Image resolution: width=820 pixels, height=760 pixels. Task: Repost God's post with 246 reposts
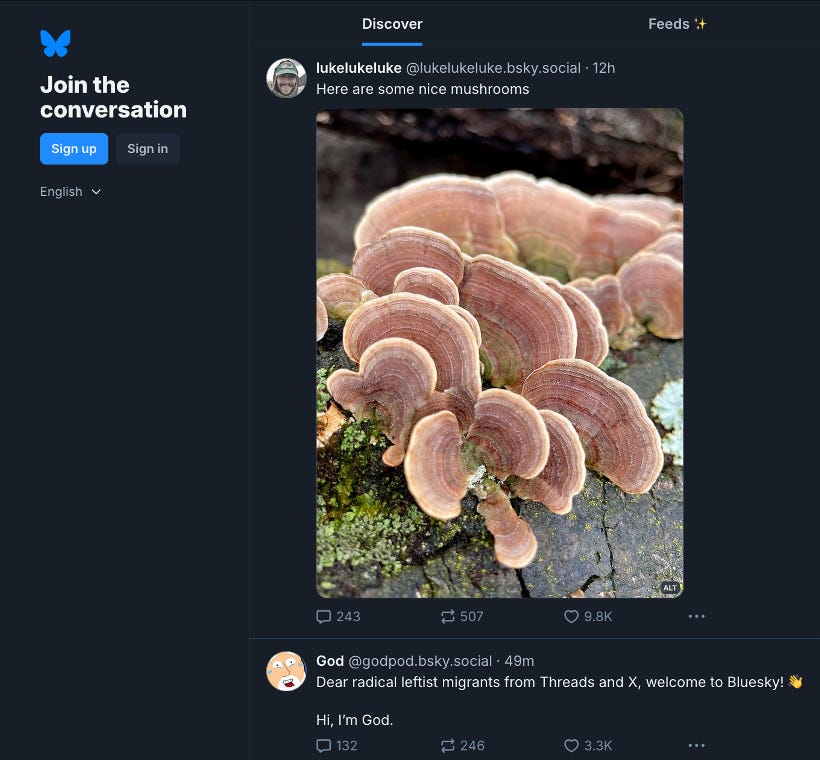click(462, 745)
